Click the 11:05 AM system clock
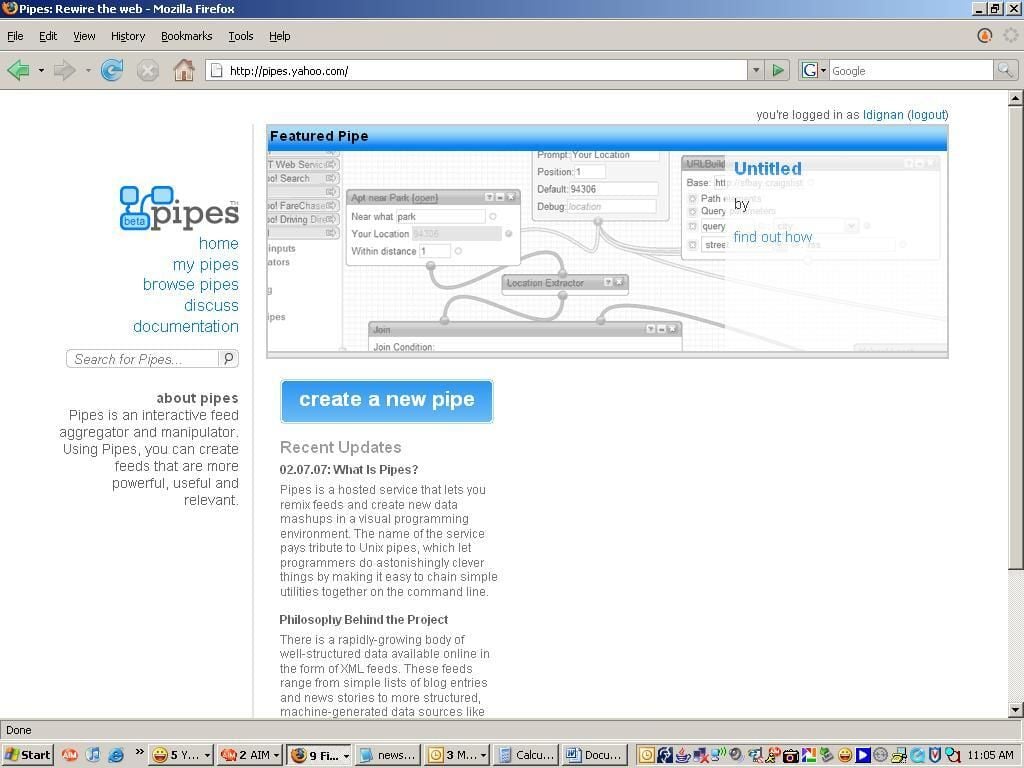The width and height of the screenshot is (1024, 768). pyautogui.click(x=991, y=756)
